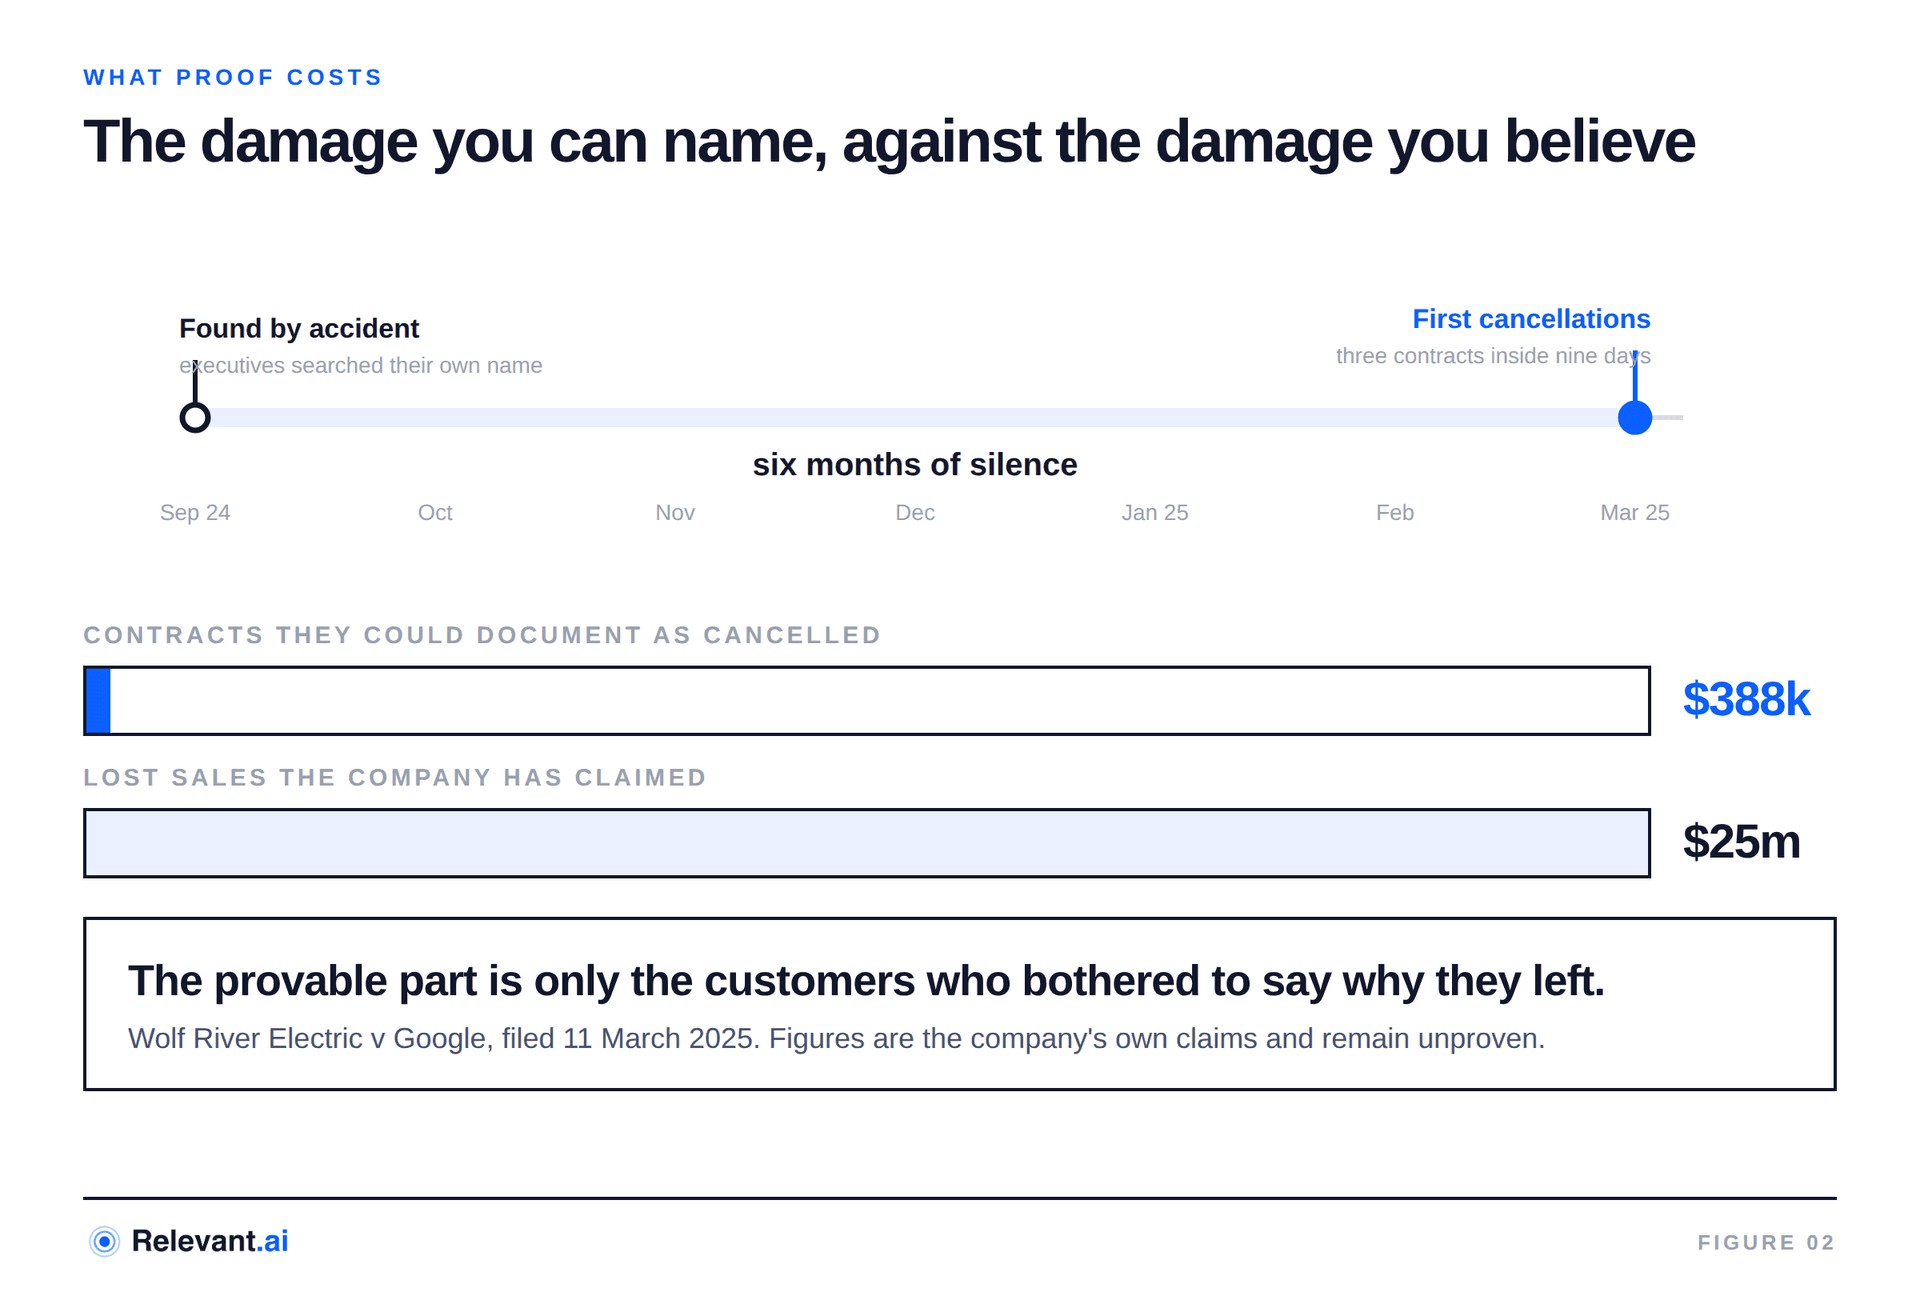Click the Relevant.ai concentric circle logo icon
The height and width of the screenshot is (1312, 1920).
pos(104,1241)
